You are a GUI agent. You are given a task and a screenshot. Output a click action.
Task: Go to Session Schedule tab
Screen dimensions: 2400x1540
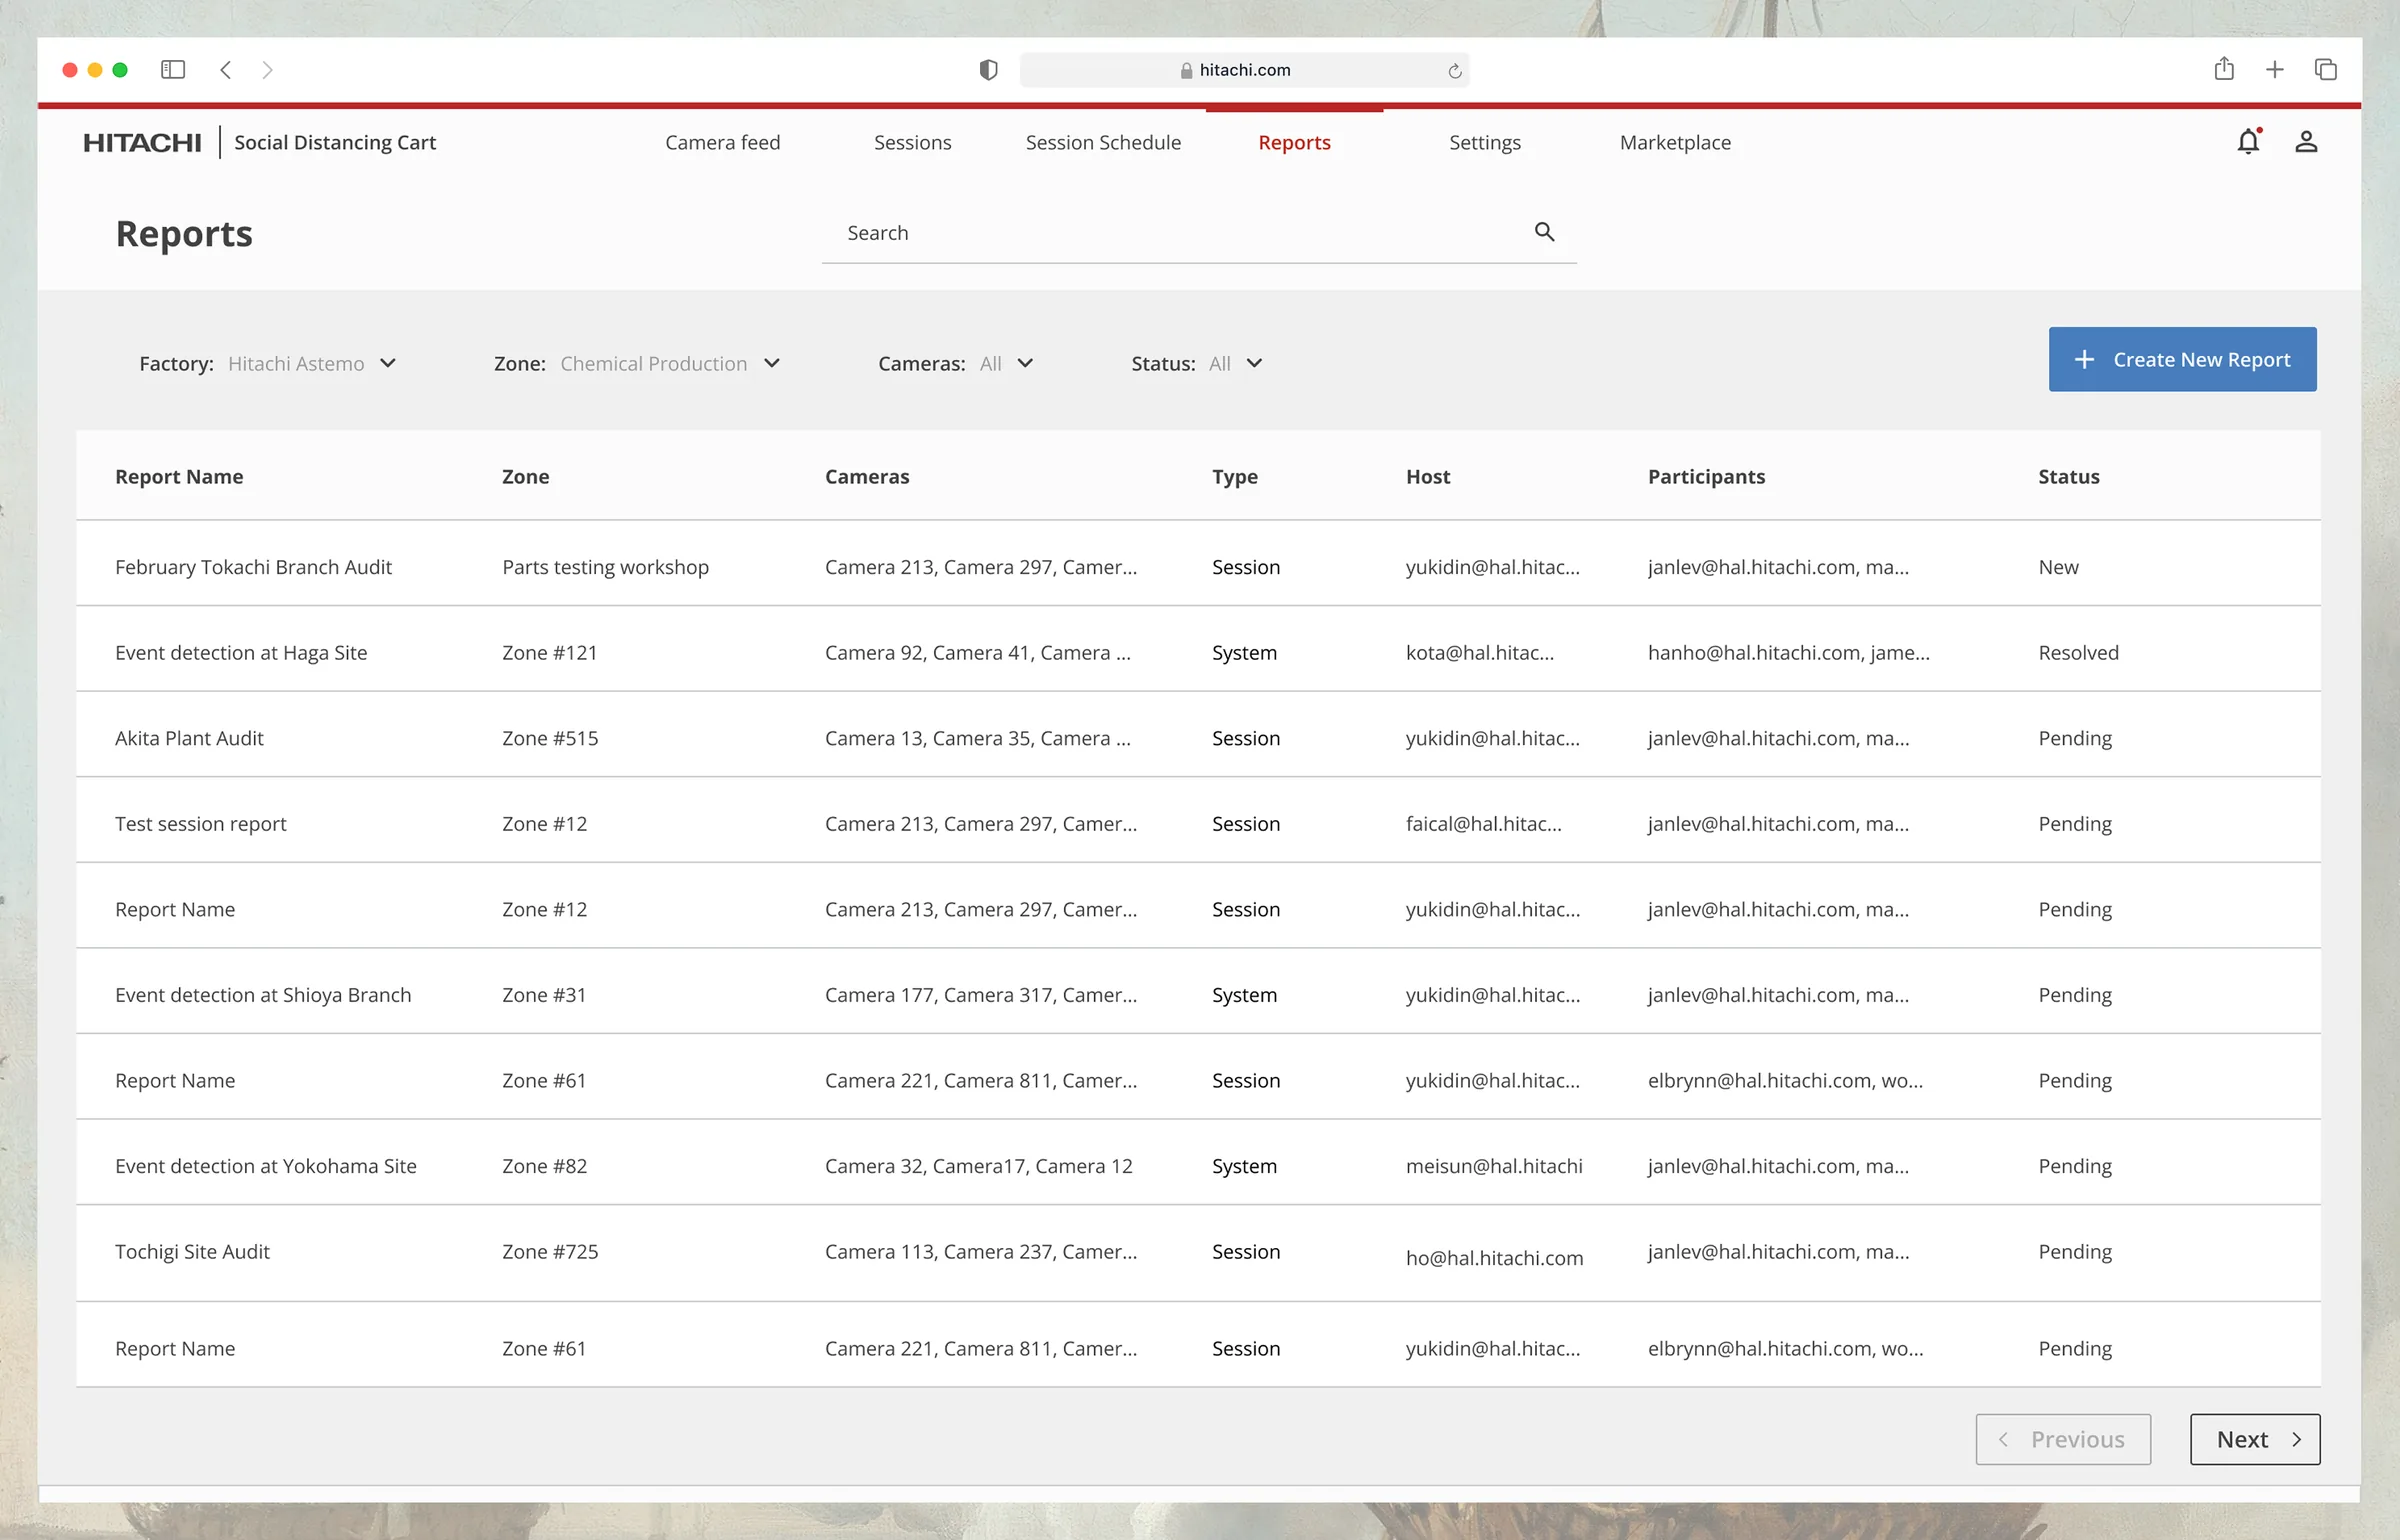click(x=1103, y=143)
